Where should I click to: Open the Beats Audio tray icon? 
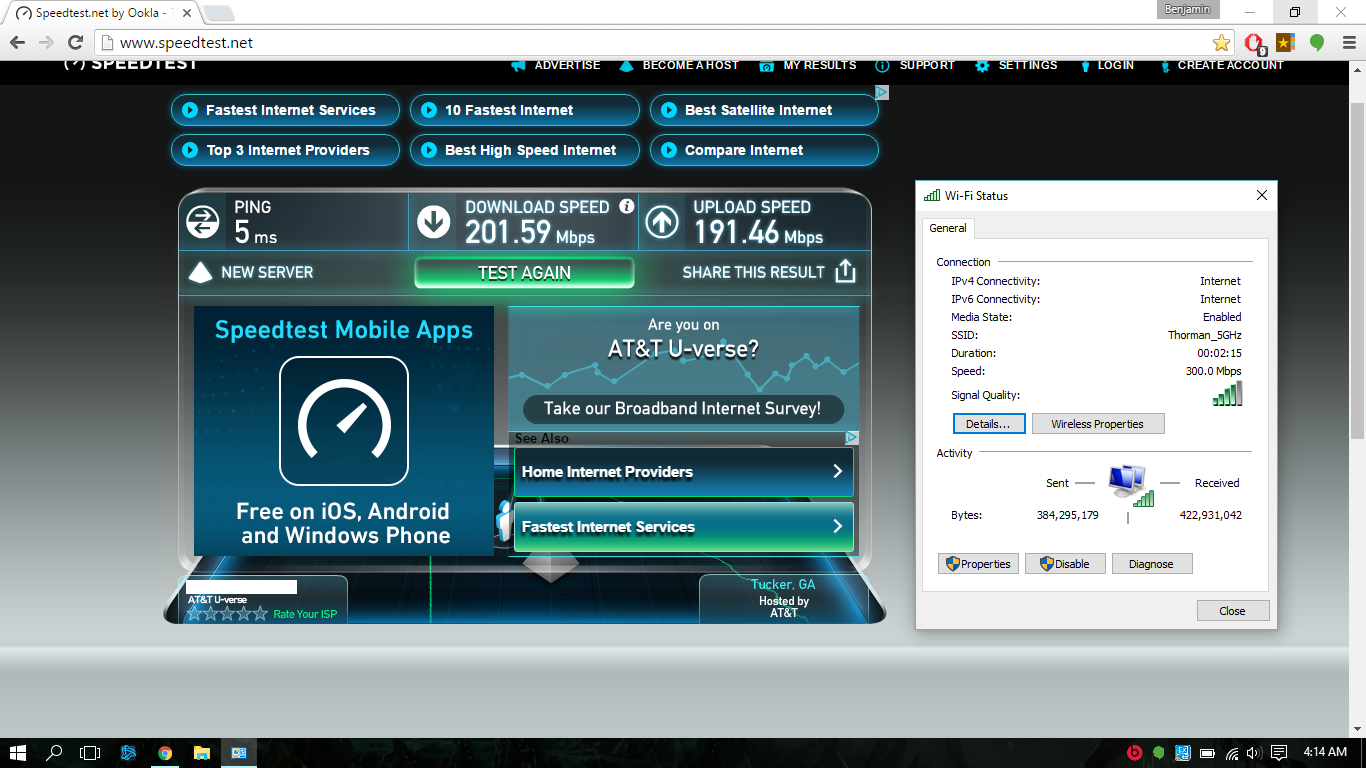point(1135,753)
